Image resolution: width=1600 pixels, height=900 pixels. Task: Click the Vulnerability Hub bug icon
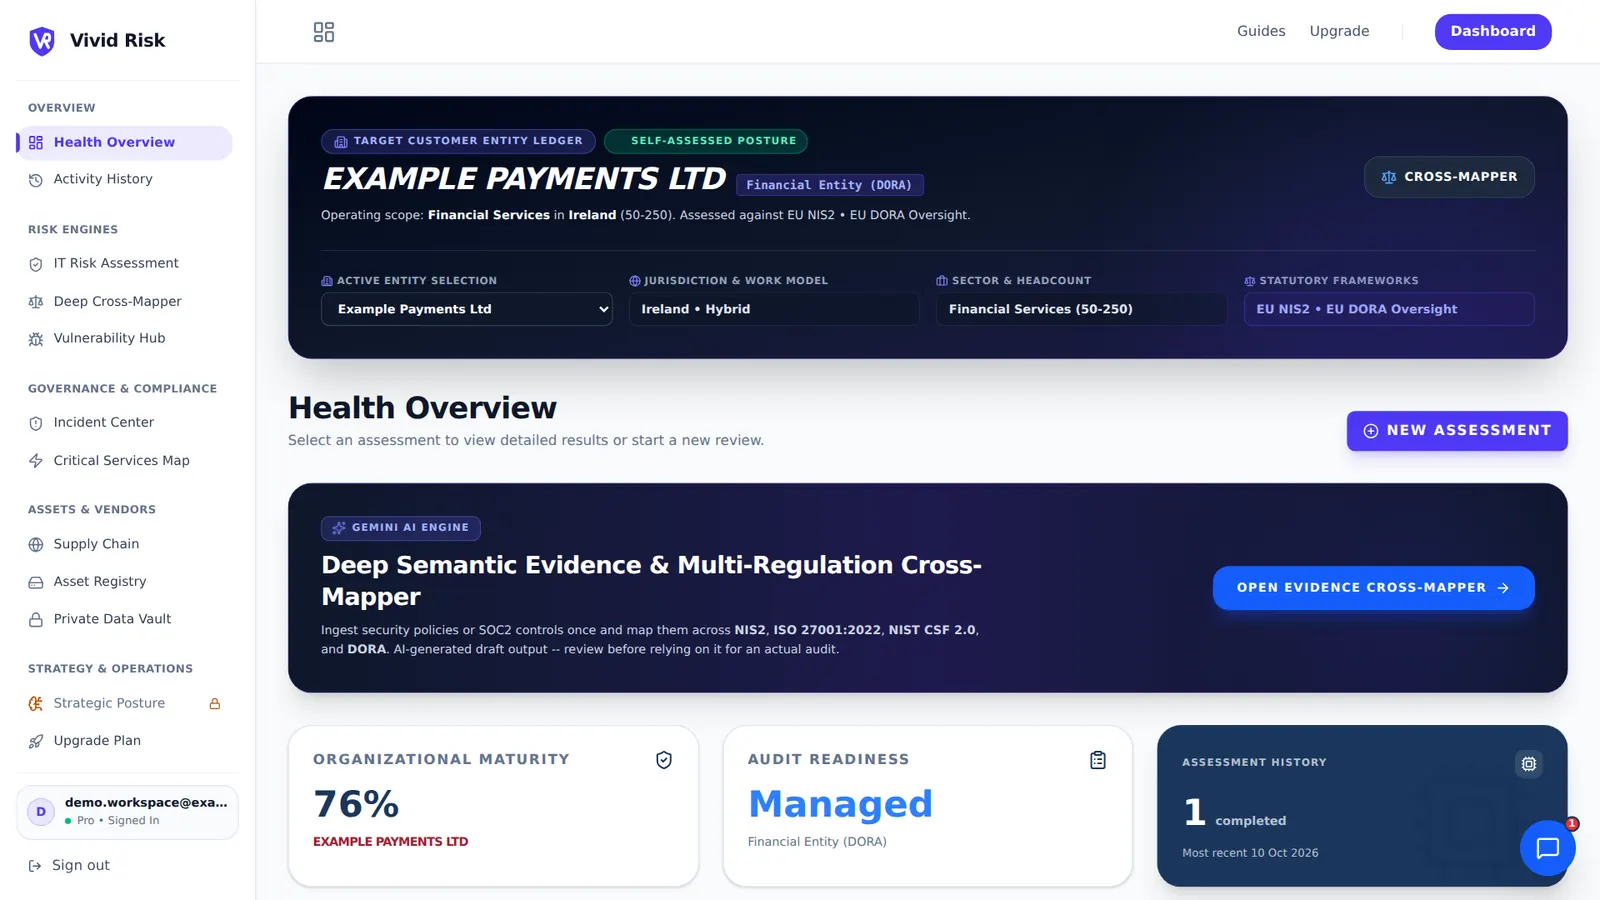point(36,339)
